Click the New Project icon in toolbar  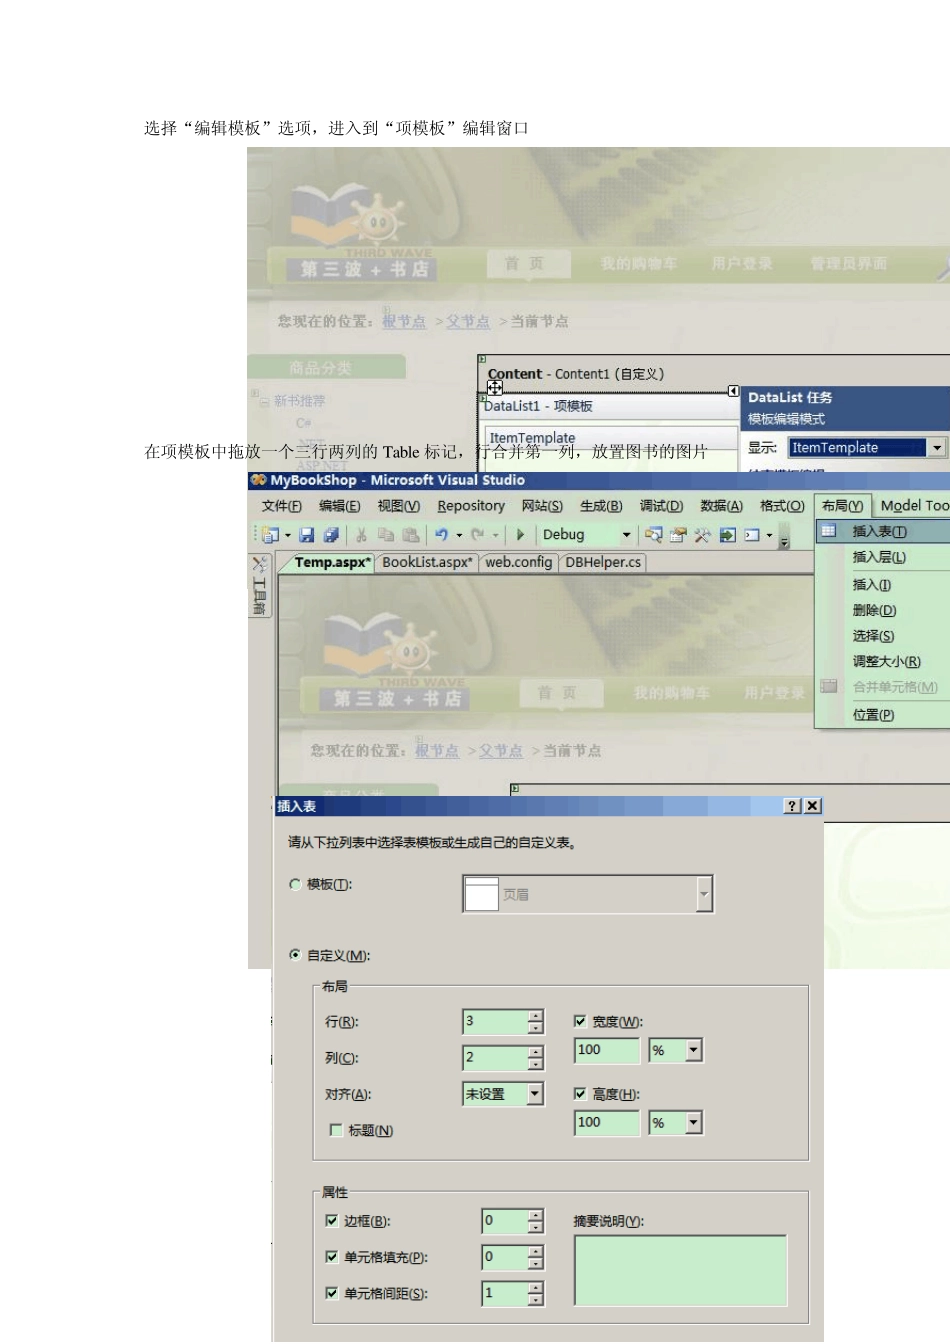point(270,535)
